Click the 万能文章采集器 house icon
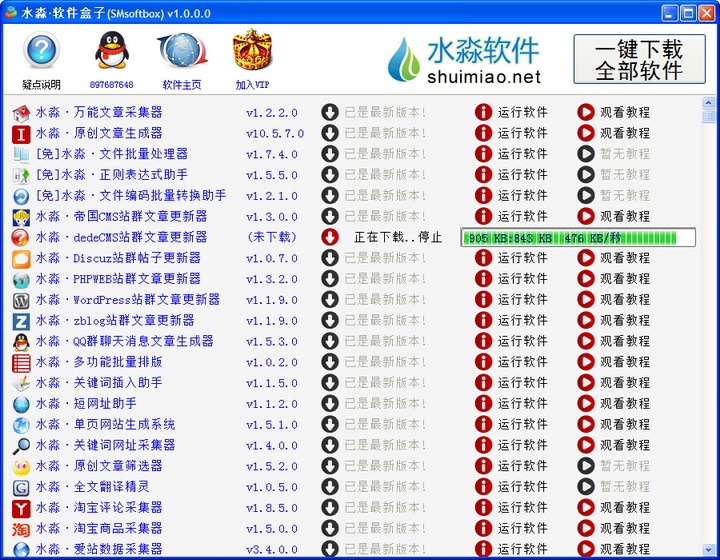Screen dimensions: 720x560 (x=21, y=112)
